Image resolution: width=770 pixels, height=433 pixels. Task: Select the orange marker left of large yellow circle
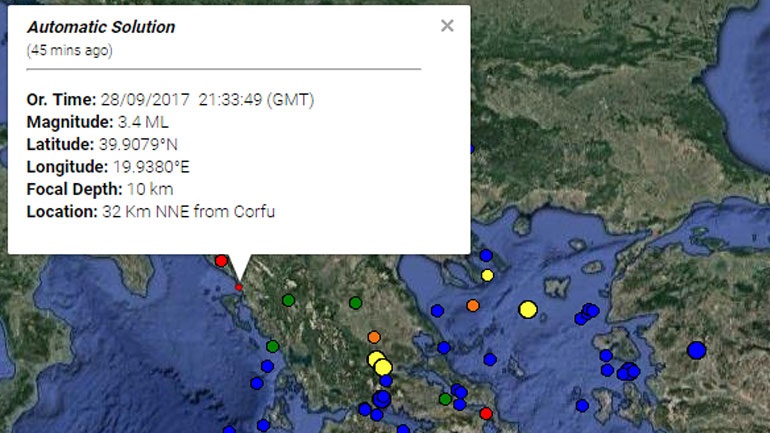(x=473, y=306)
